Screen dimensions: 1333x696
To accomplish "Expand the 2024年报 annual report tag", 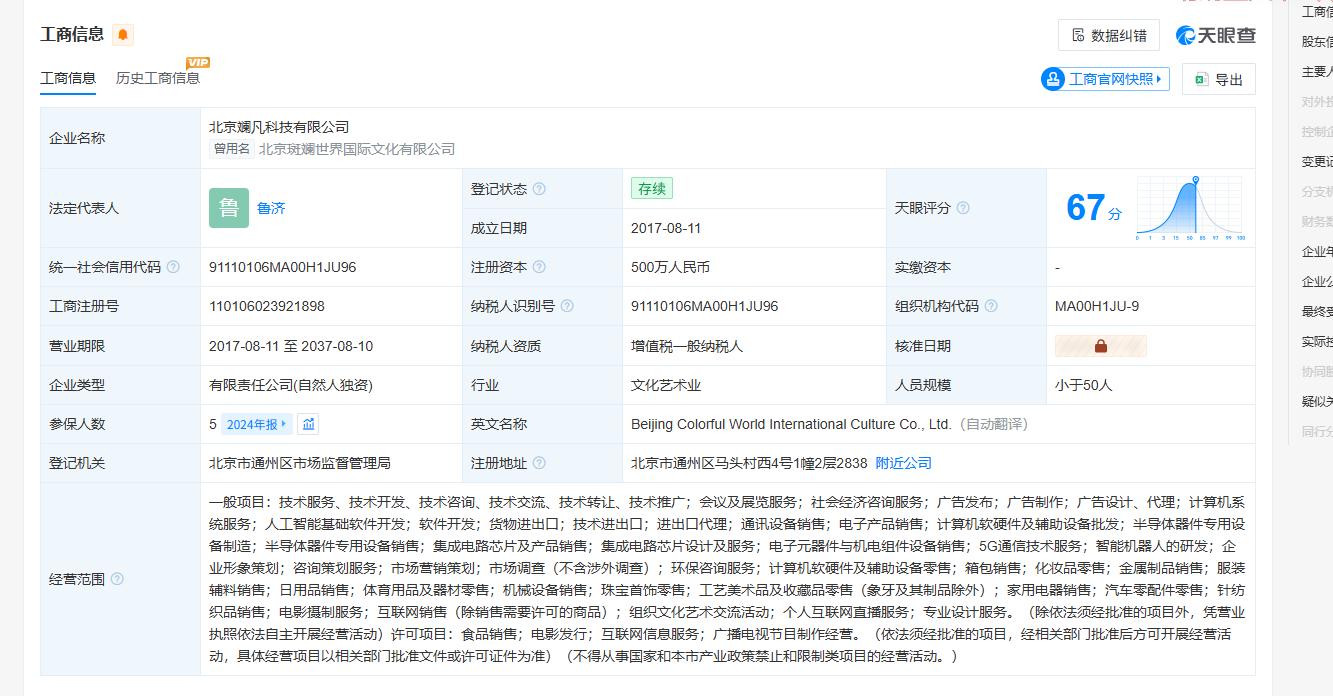I will [x=256, y=424].
